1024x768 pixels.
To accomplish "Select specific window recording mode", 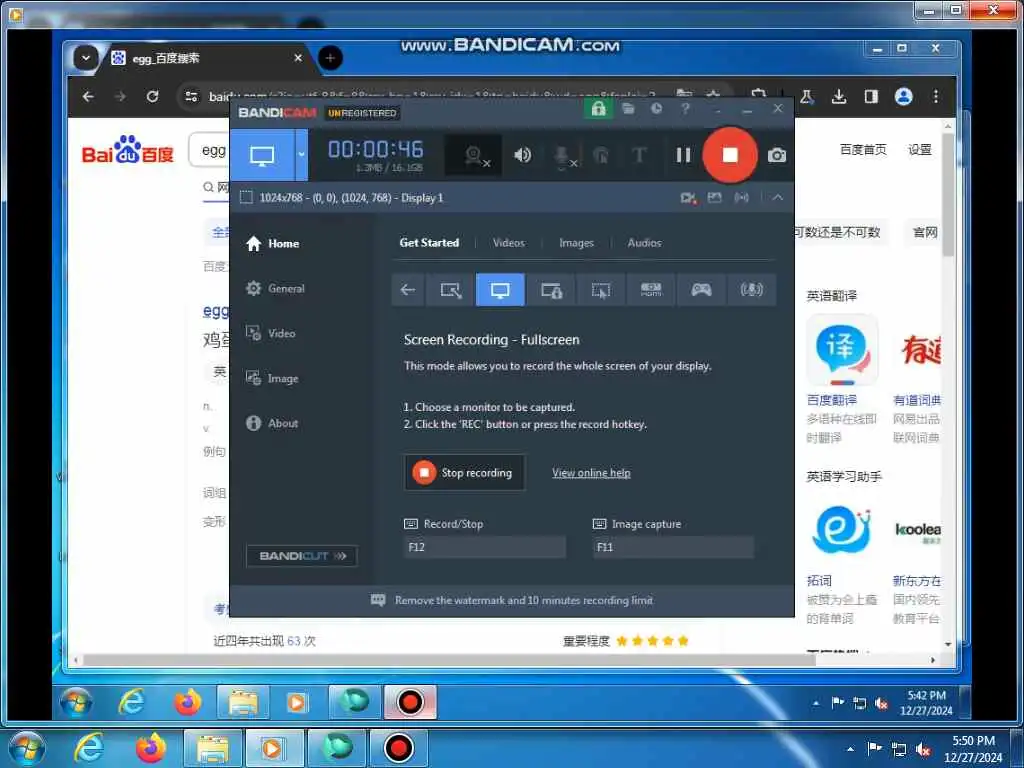I will [551, 289].
